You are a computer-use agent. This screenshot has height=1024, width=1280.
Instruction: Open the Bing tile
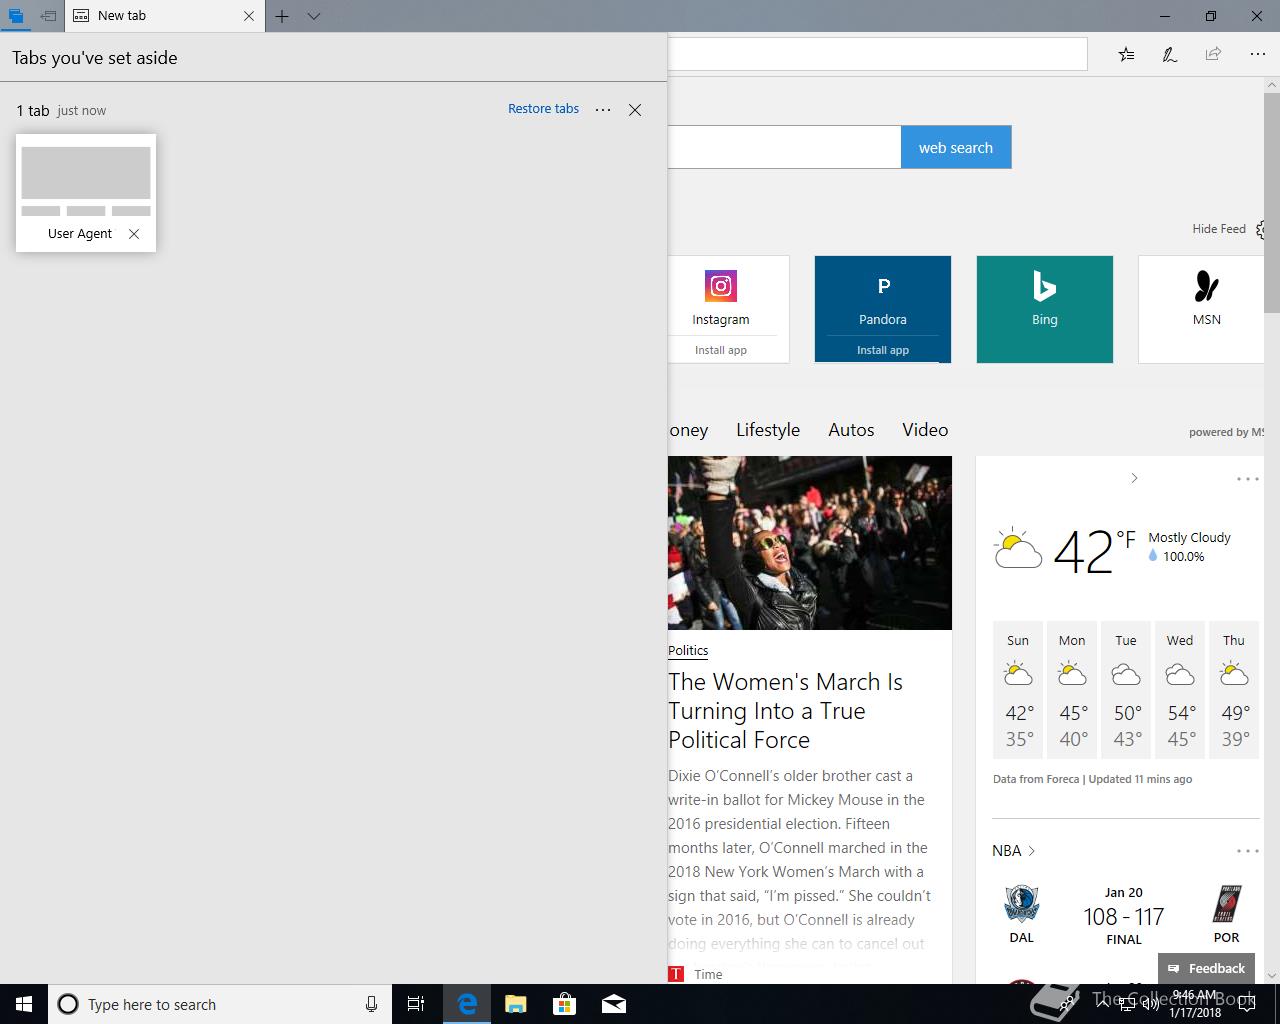click(x=1045, y=309)
